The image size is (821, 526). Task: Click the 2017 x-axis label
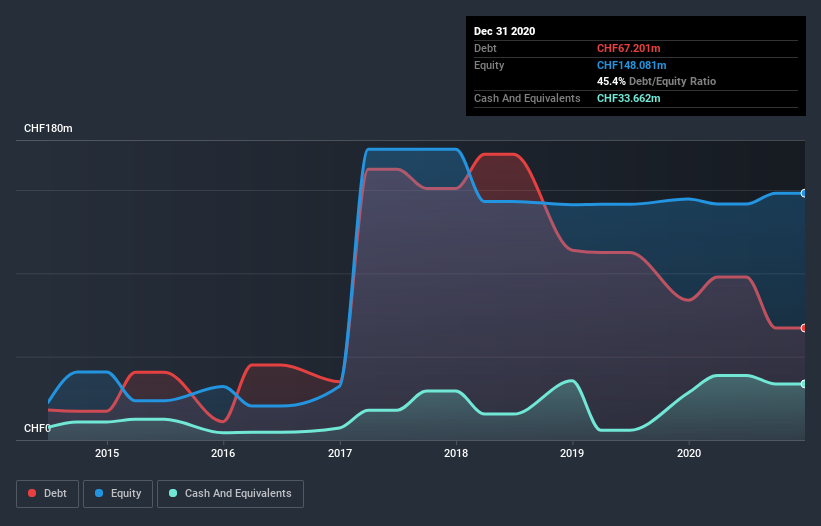pyautogui.click(x=340, y=453)
